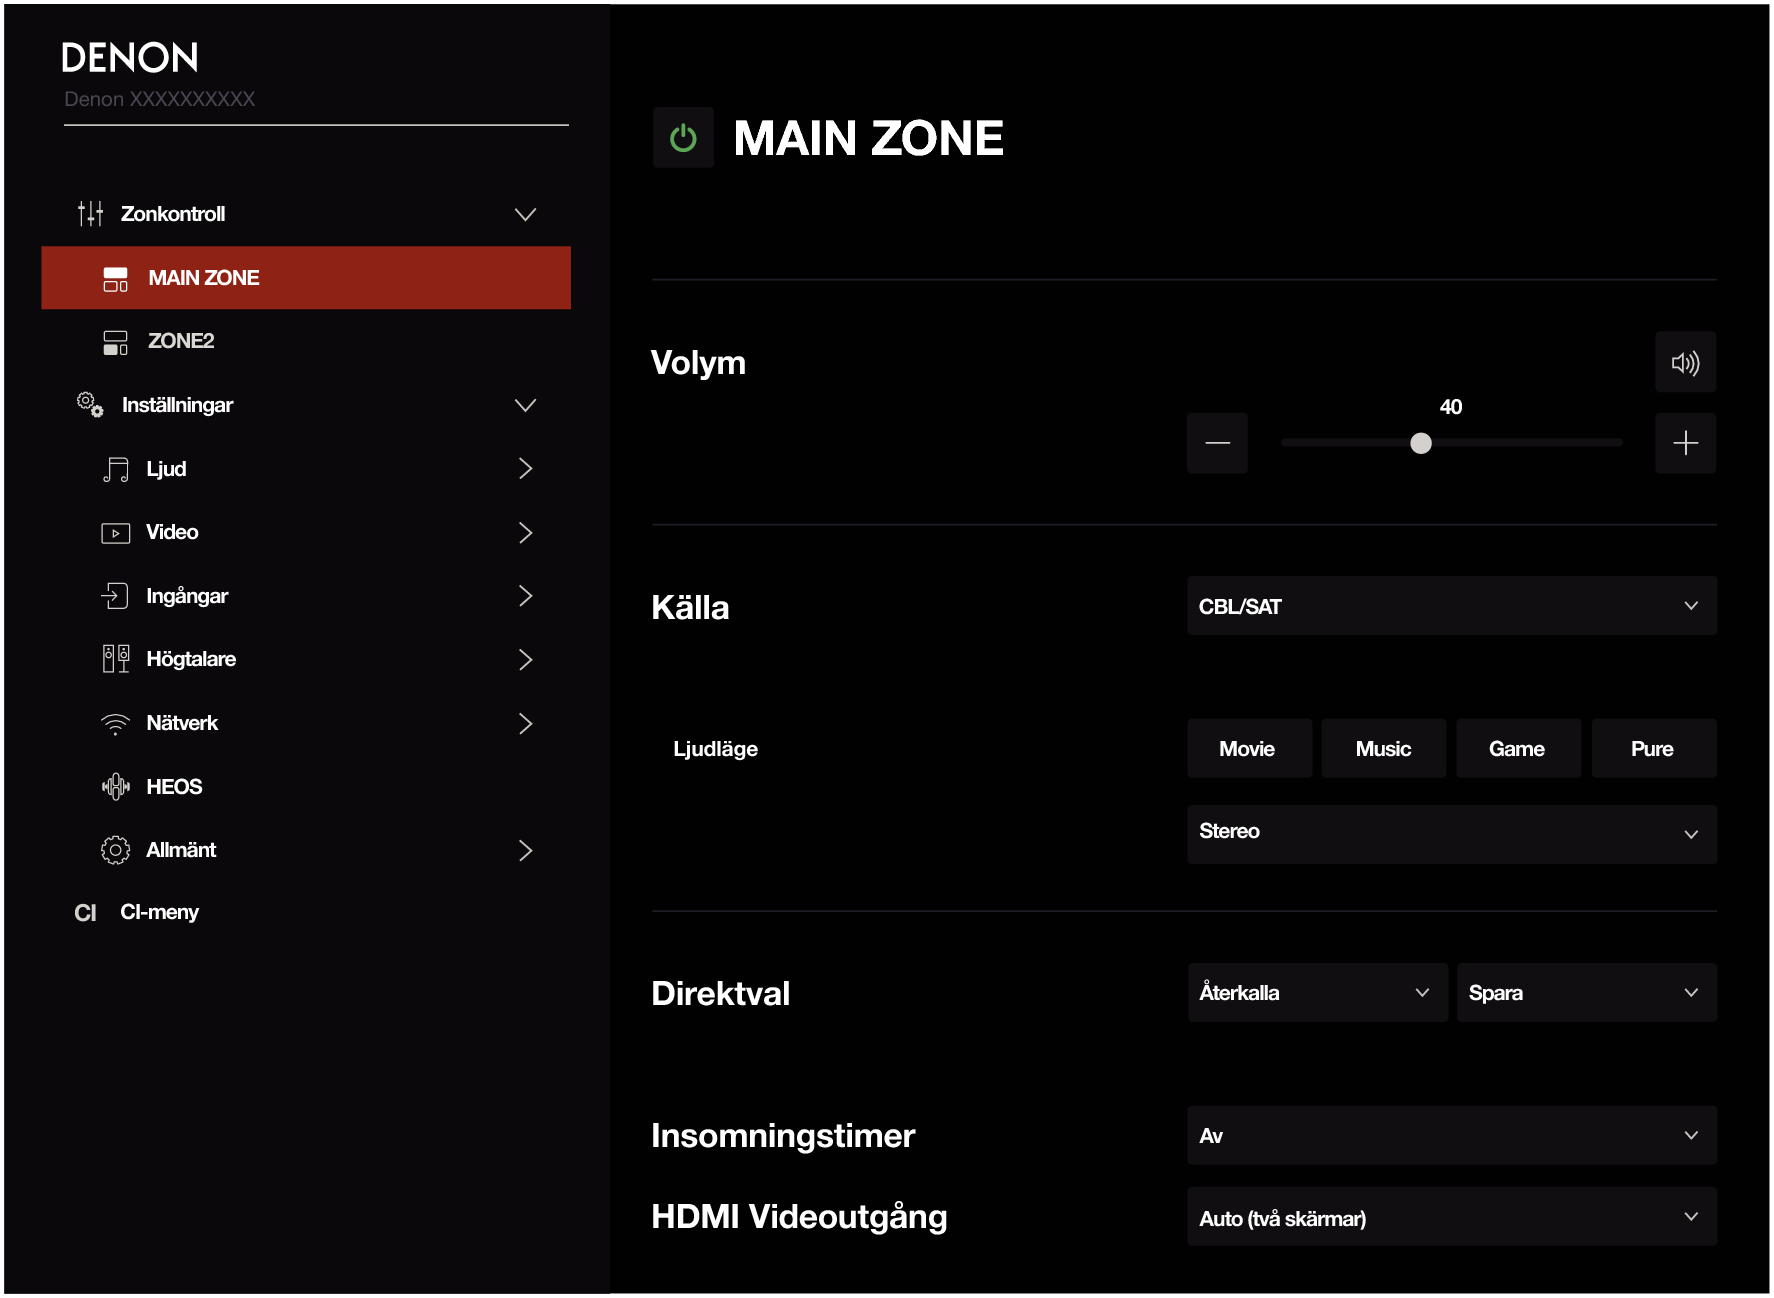
Task: Click the HEOS waveform icon
Action: (x=115, y=787)
